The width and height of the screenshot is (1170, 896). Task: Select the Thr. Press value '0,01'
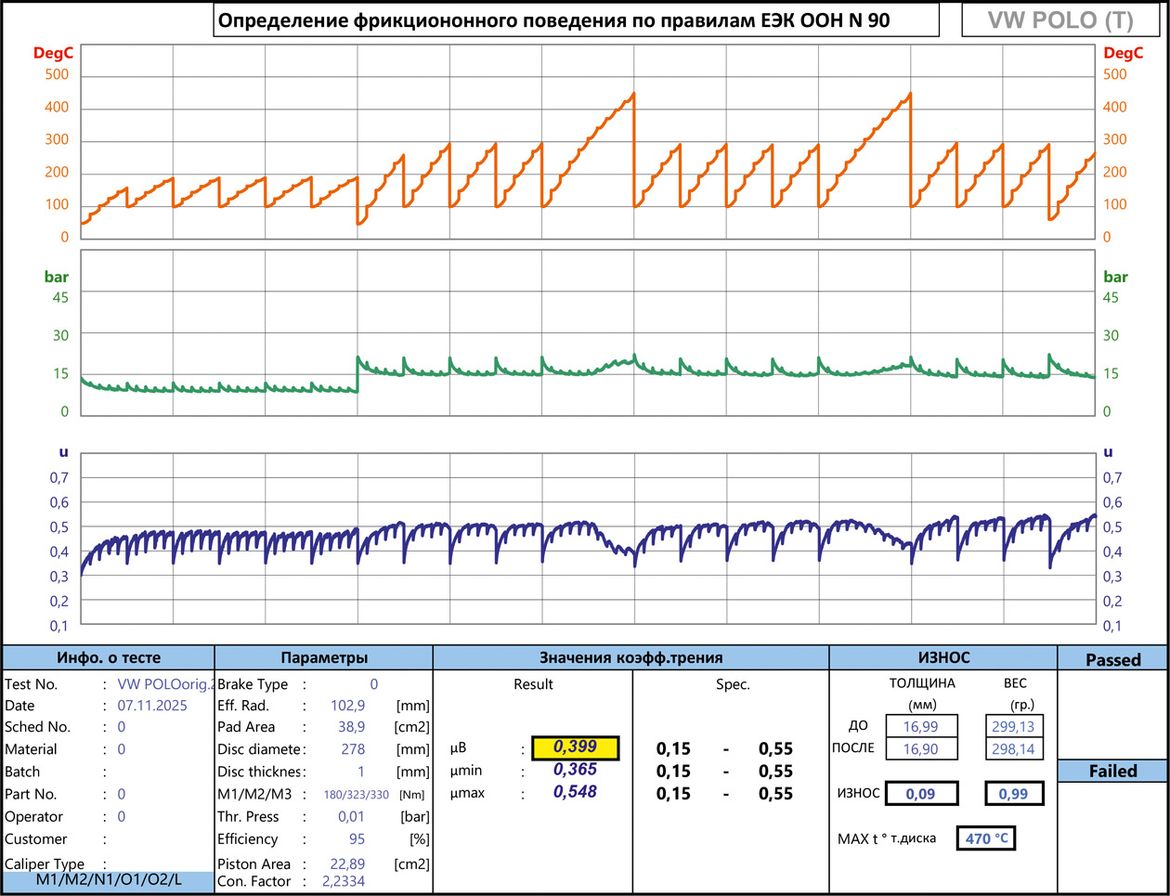point(351,817)
